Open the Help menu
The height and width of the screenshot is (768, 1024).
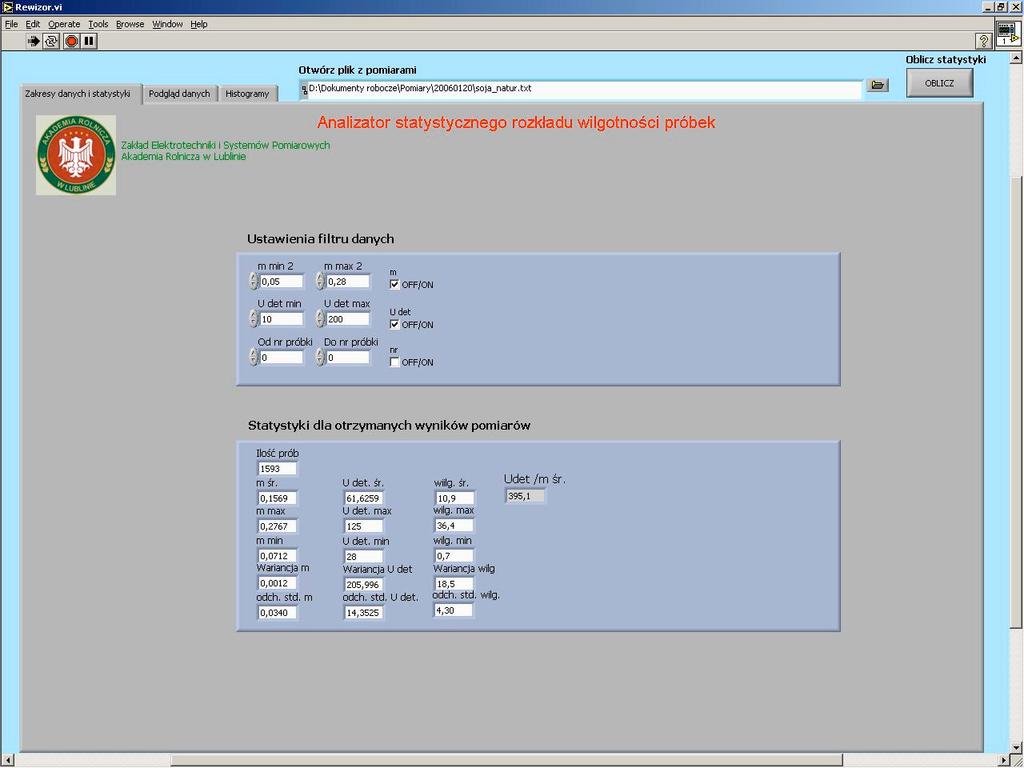[199, 24]
